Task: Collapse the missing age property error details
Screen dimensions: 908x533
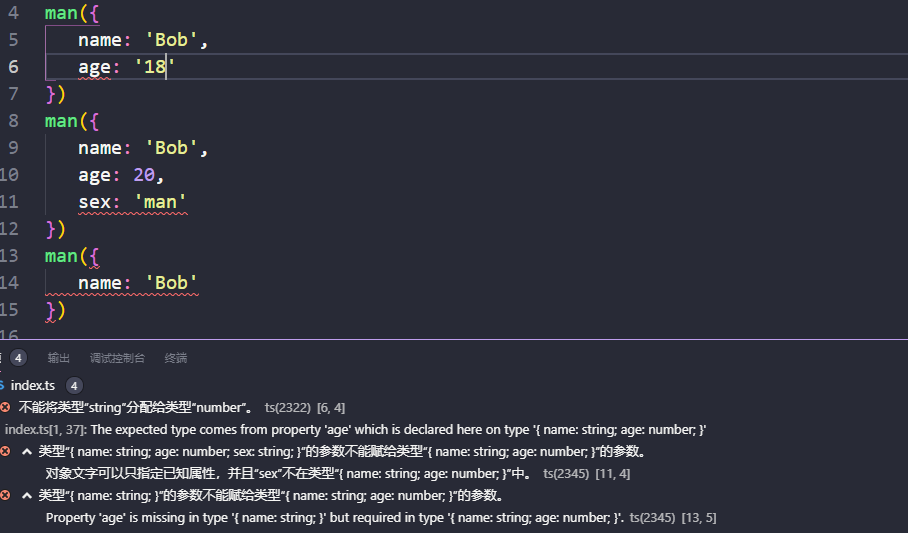Action: 27,495
